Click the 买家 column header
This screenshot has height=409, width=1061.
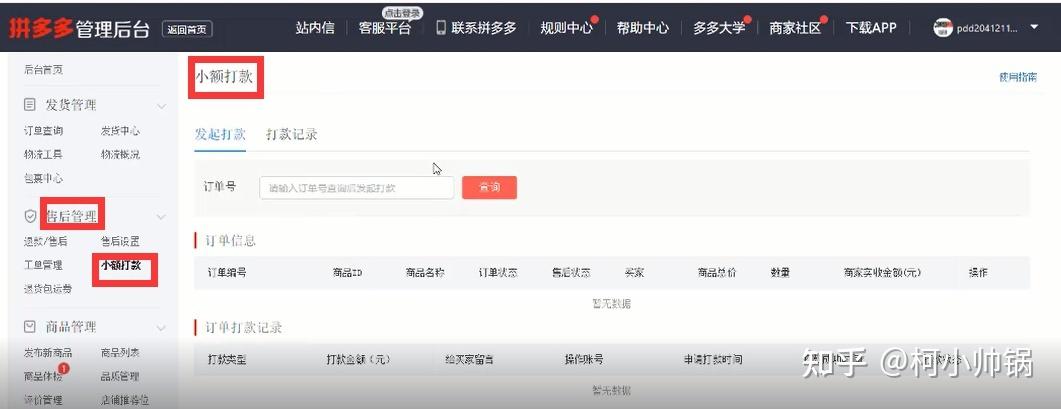point(635,273)
